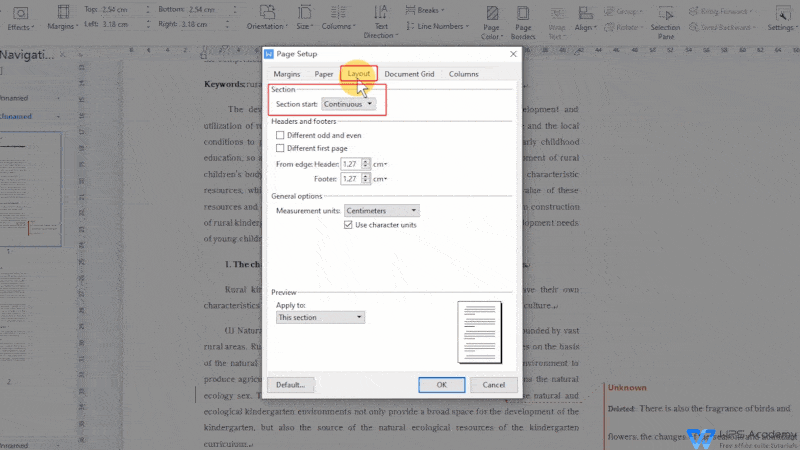Close the Navigation pane
Screen dimensions: 800x450
click(62, 55)
